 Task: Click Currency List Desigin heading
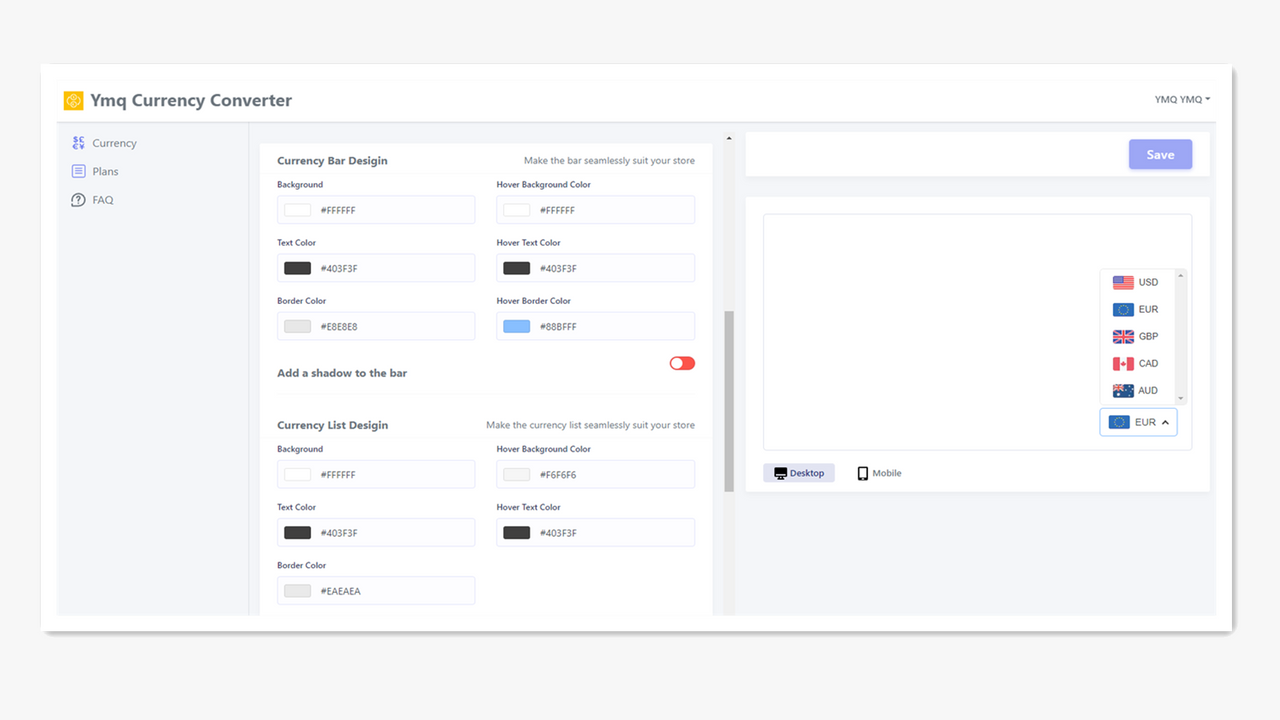pyautogui.click(x=332, y=425)
